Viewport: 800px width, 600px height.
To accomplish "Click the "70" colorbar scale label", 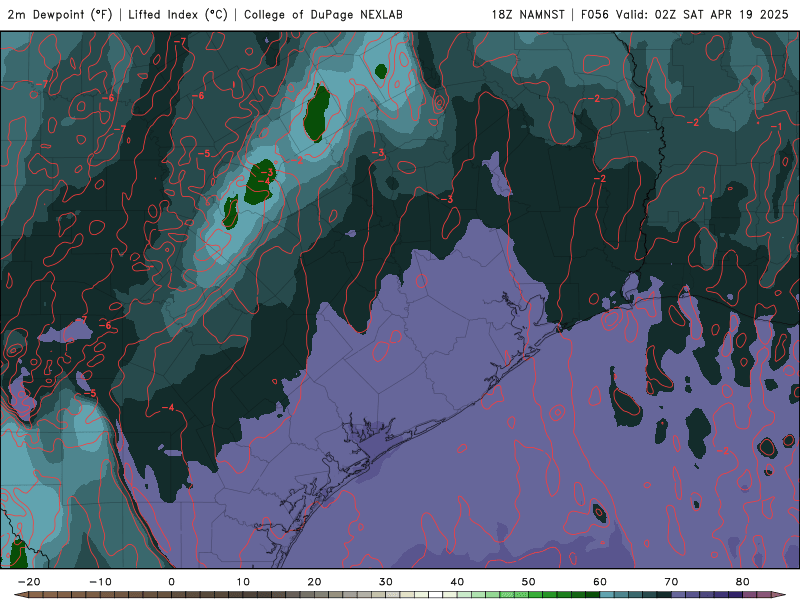I will coord(671,582).
